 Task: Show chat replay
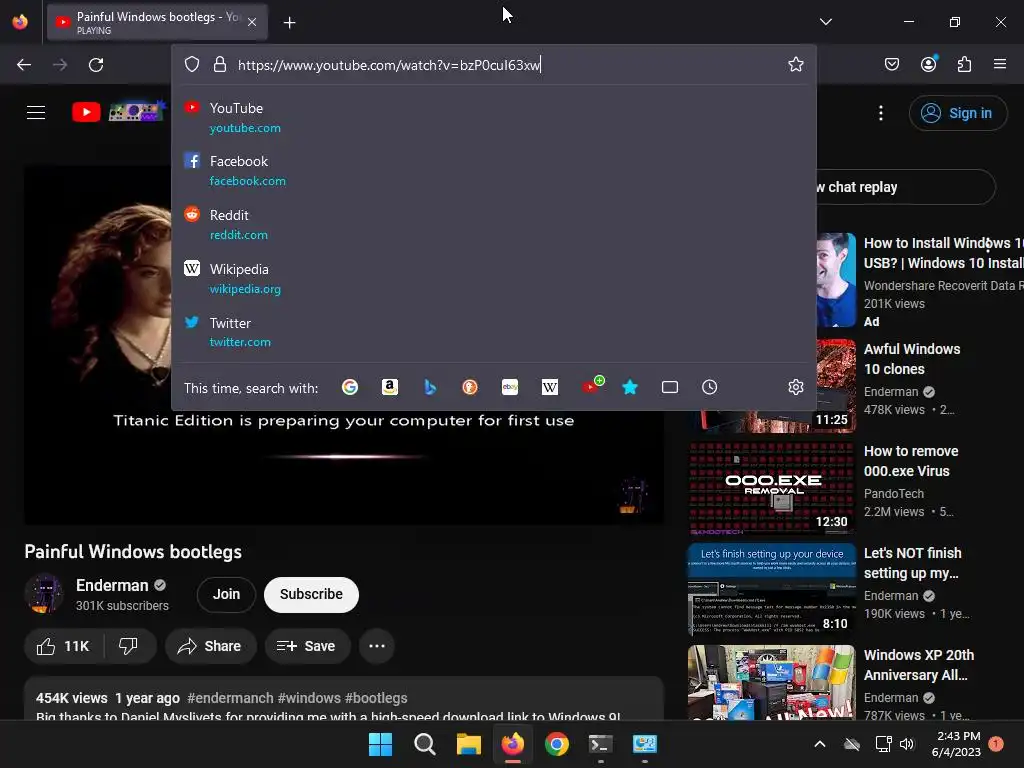906,187
